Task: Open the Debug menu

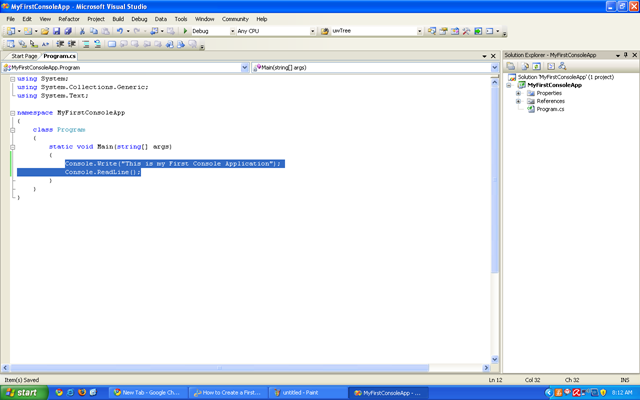Action: 139,19
